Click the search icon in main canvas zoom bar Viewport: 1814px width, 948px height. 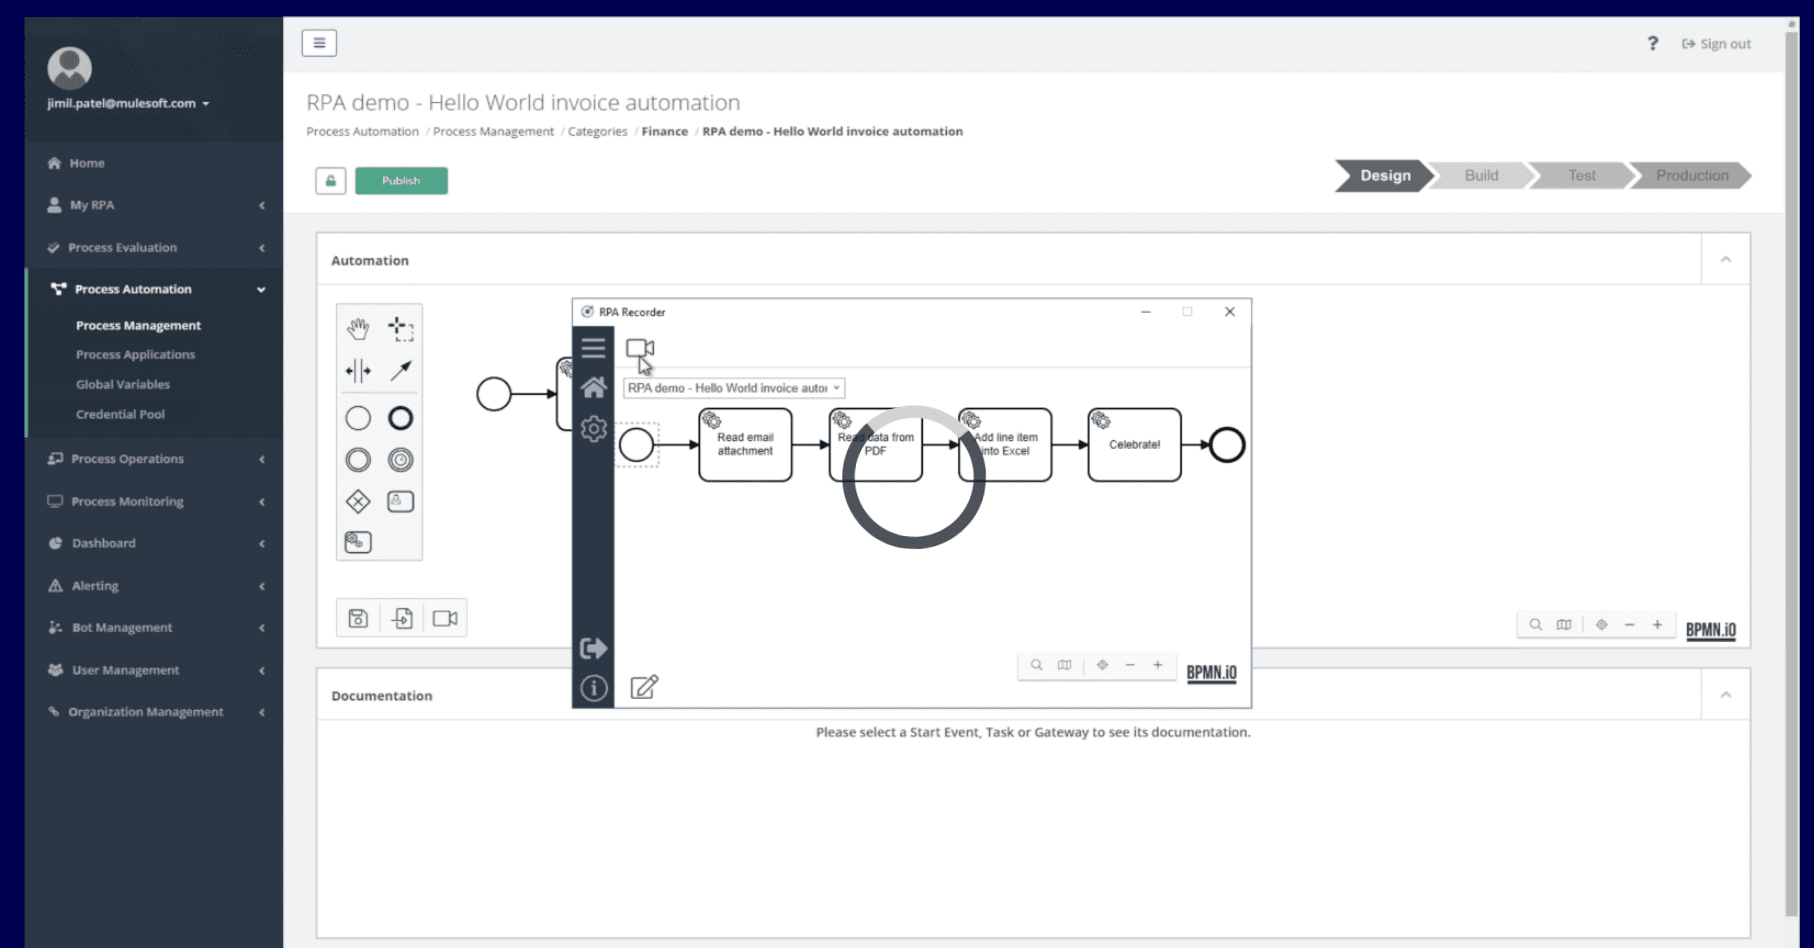1536,625
